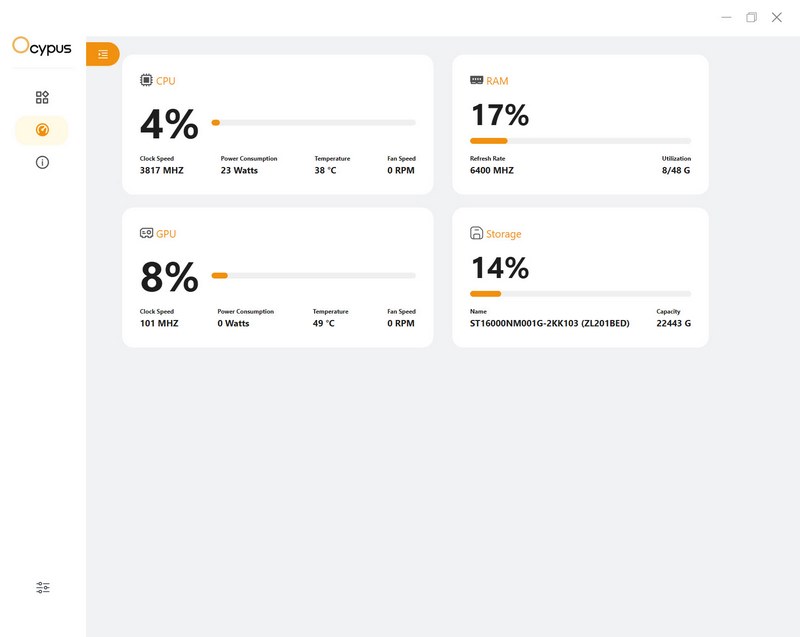Viewport: 800px width, 637px height.
Task: Select the Storage card title
Action: point(503,234)
